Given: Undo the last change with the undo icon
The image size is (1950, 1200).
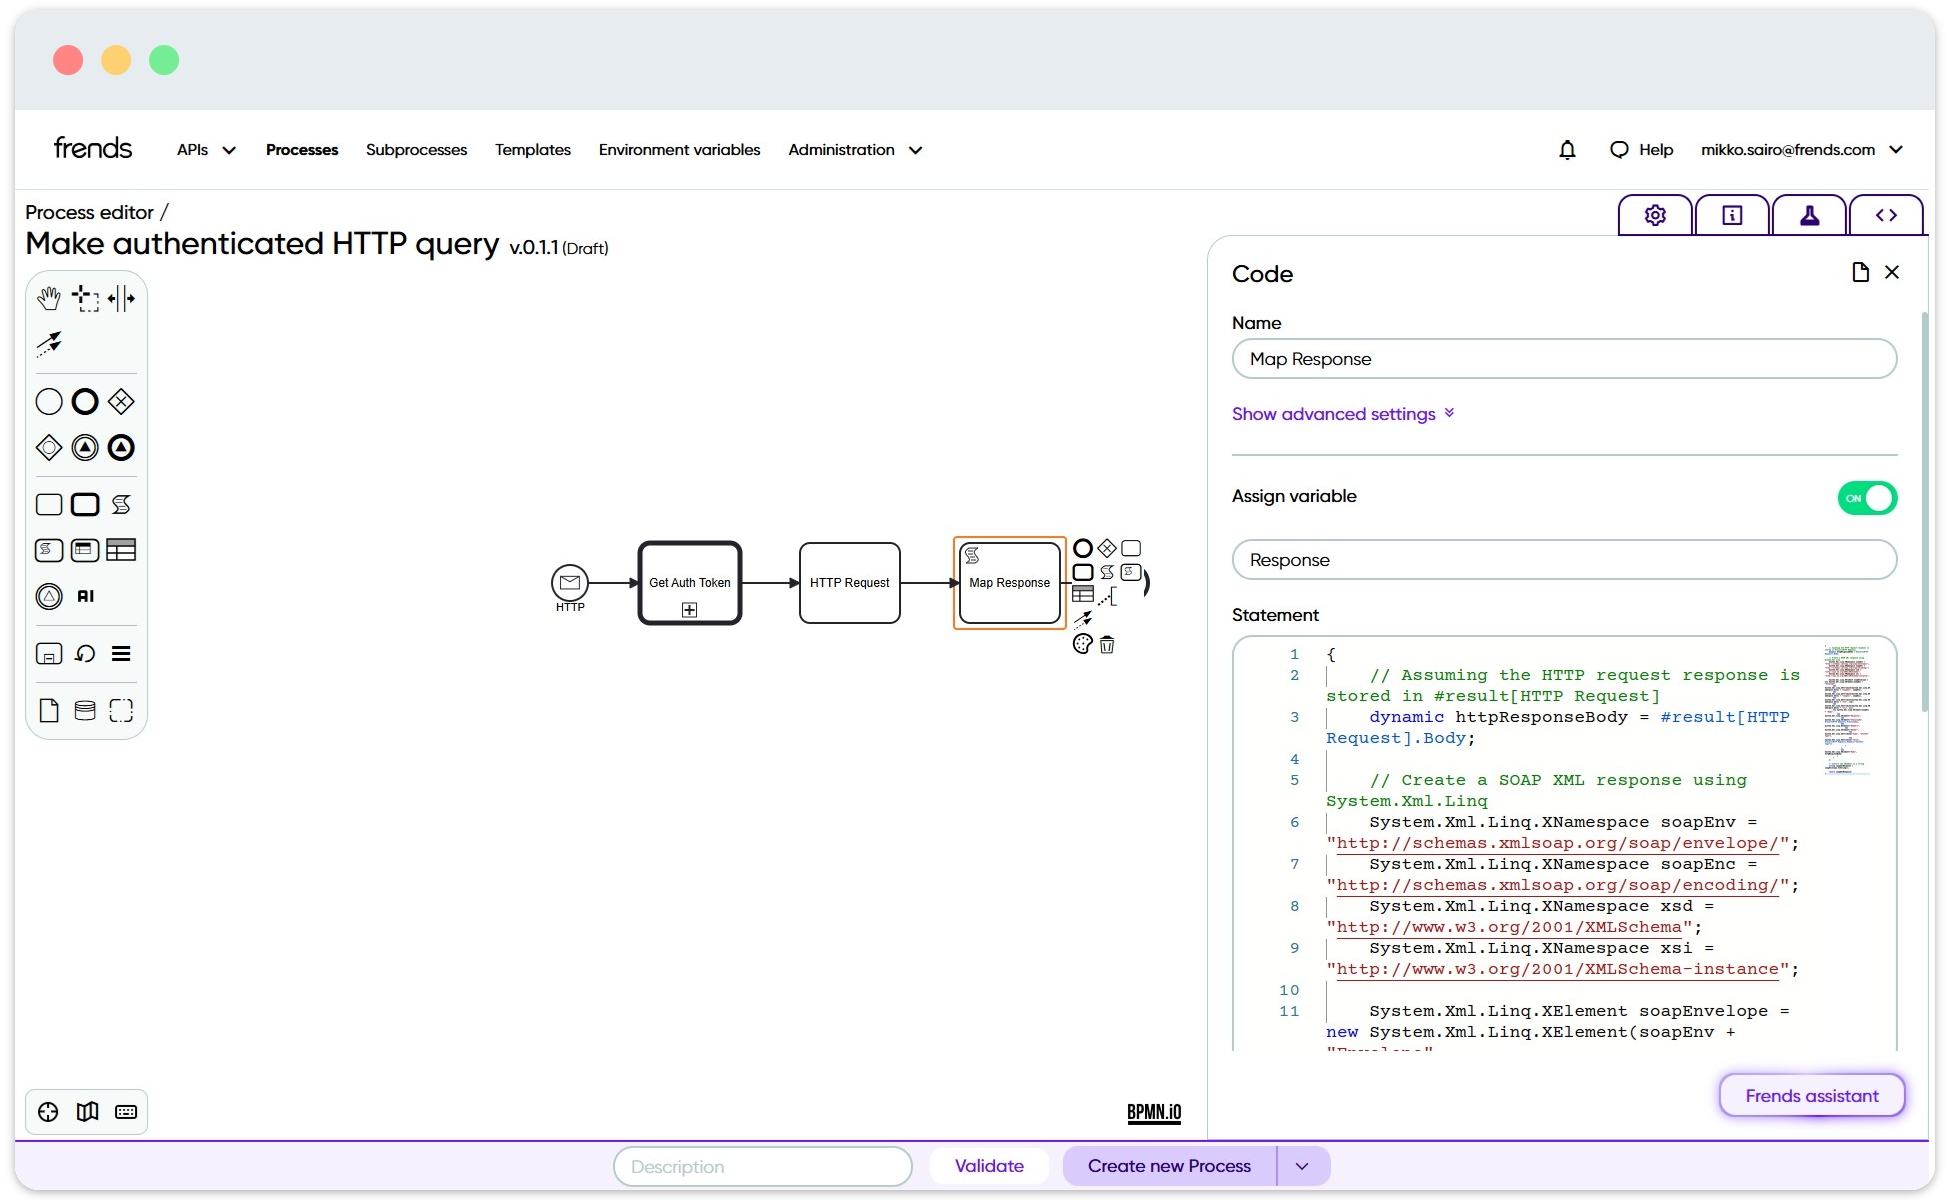Looking at the screenshot, I should [x=85, y=653].
